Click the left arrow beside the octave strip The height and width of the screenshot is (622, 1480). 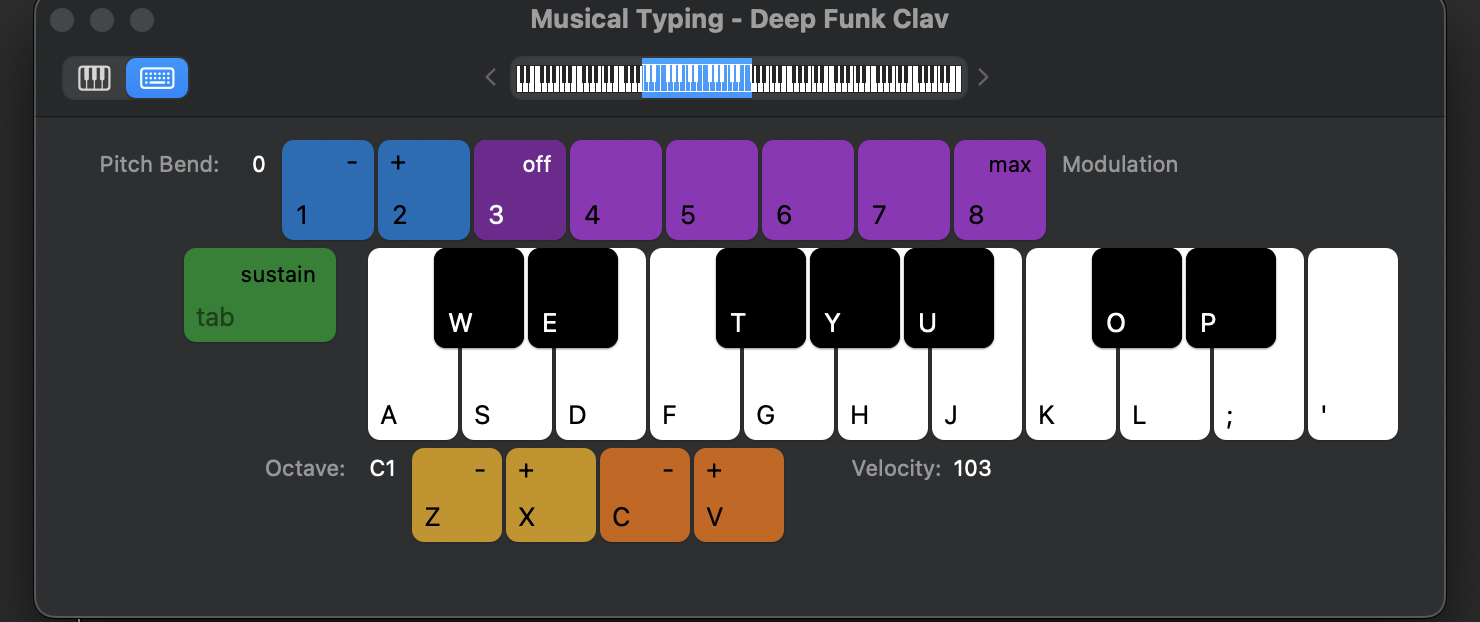(490, 77)
